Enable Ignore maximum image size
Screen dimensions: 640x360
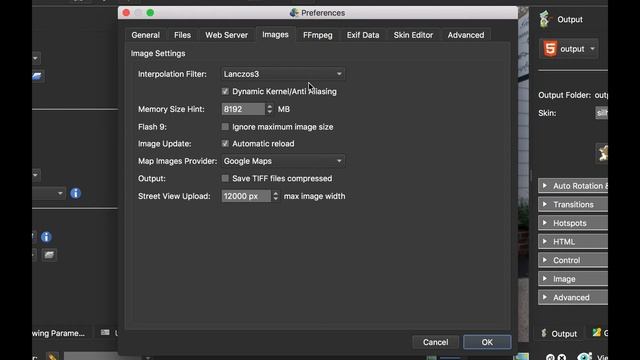pyautogui.click(x=225, y=127)
